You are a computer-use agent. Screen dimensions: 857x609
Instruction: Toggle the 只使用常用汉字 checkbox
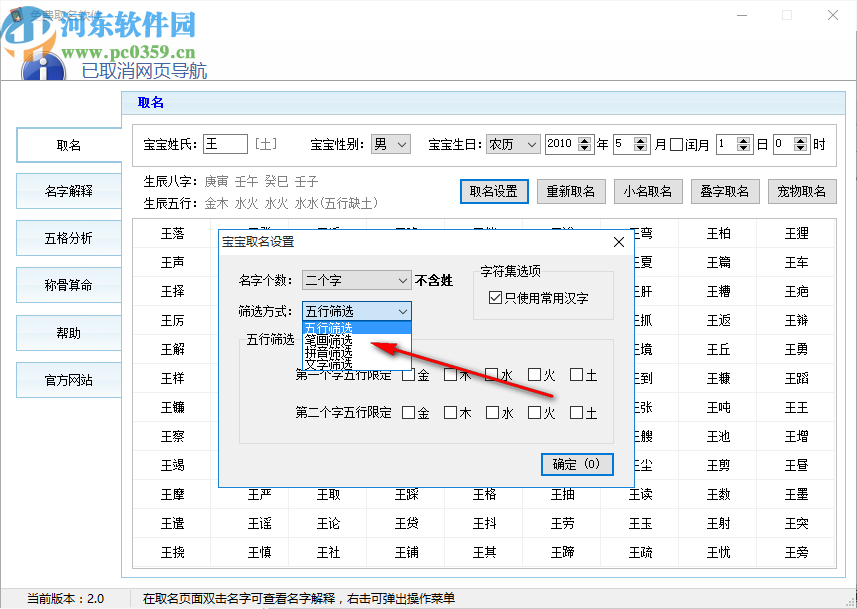click(x=495, y=296)
